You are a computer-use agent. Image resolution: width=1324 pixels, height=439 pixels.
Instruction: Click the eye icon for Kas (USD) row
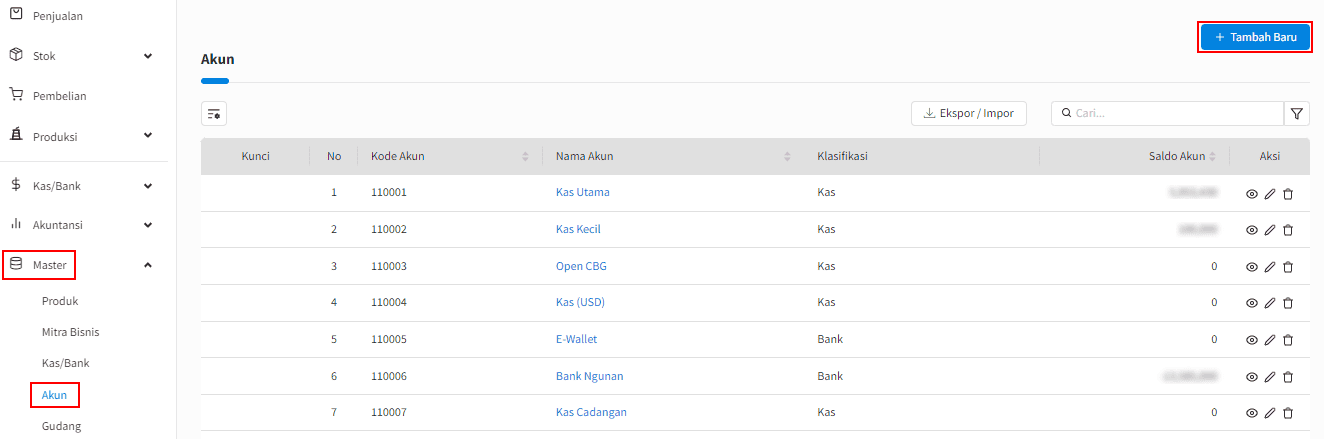click(x=1251, y=303)
